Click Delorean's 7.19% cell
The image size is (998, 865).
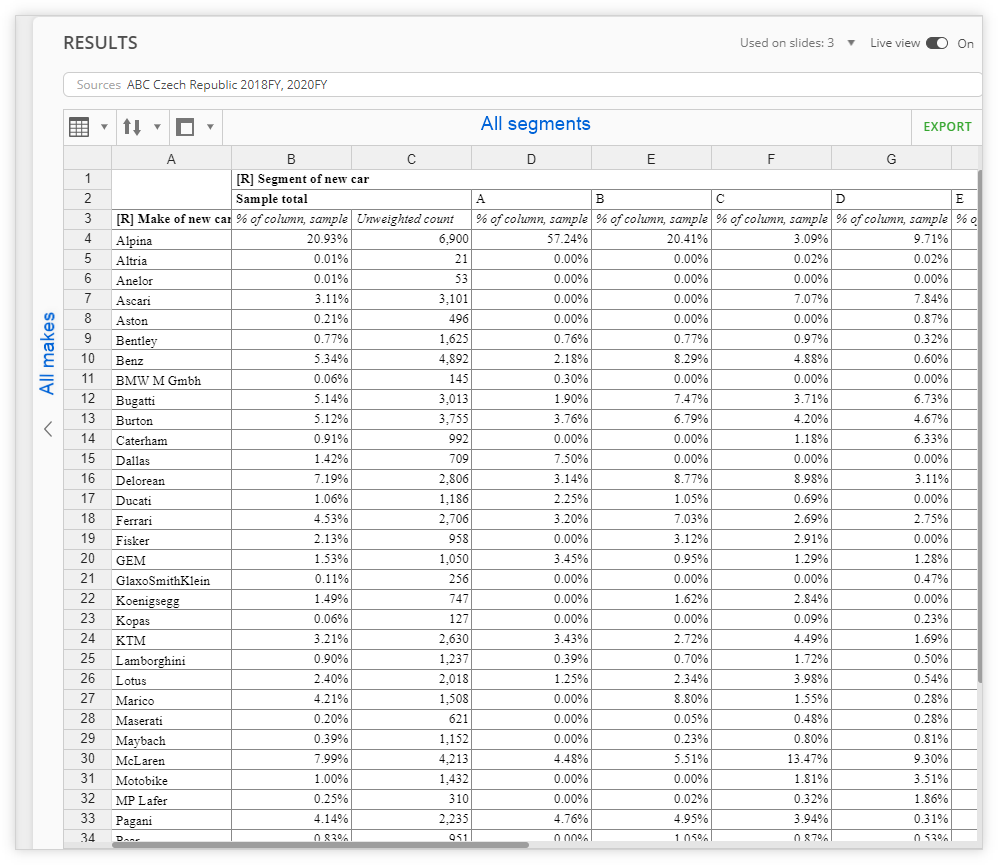coord(291,479)
